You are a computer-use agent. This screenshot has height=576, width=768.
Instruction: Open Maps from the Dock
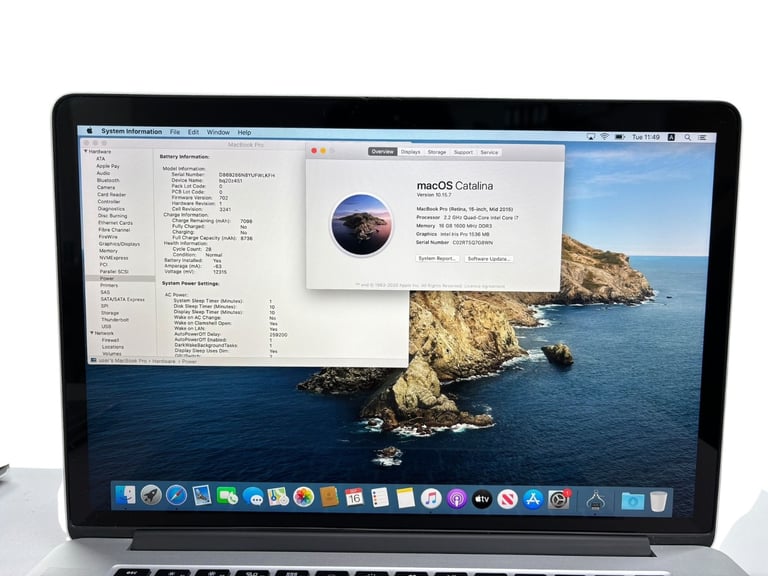pos(278,497)
